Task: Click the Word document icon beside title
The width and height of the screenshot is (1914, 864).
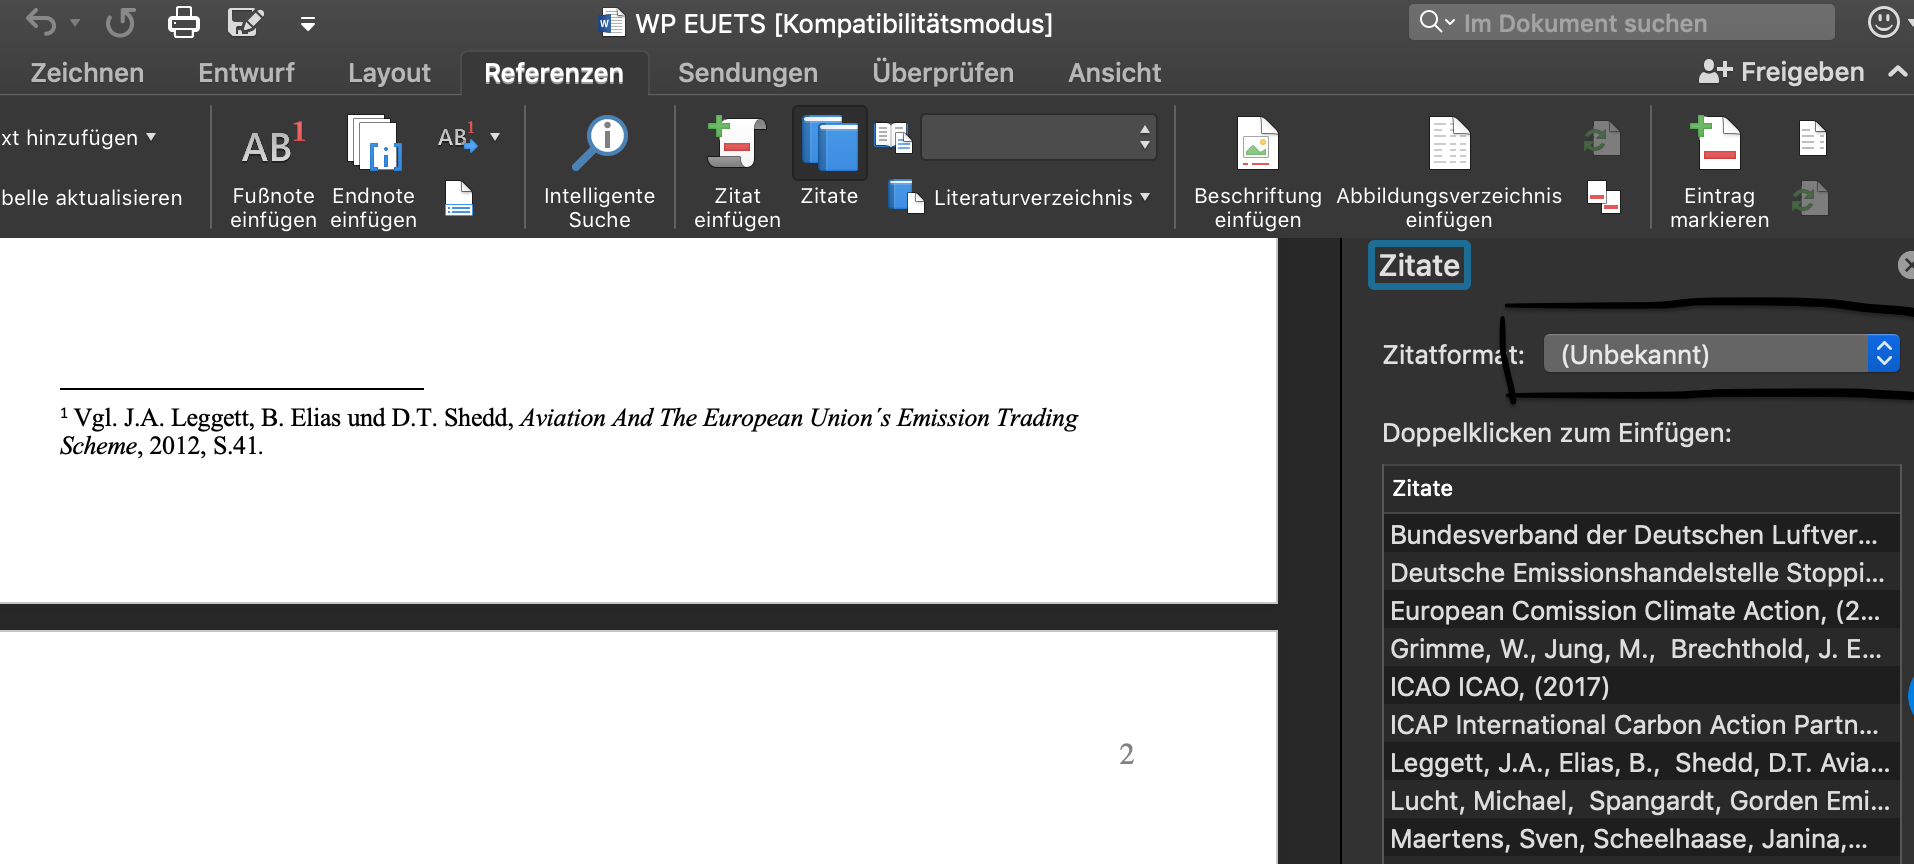Action: click(611, 22)
